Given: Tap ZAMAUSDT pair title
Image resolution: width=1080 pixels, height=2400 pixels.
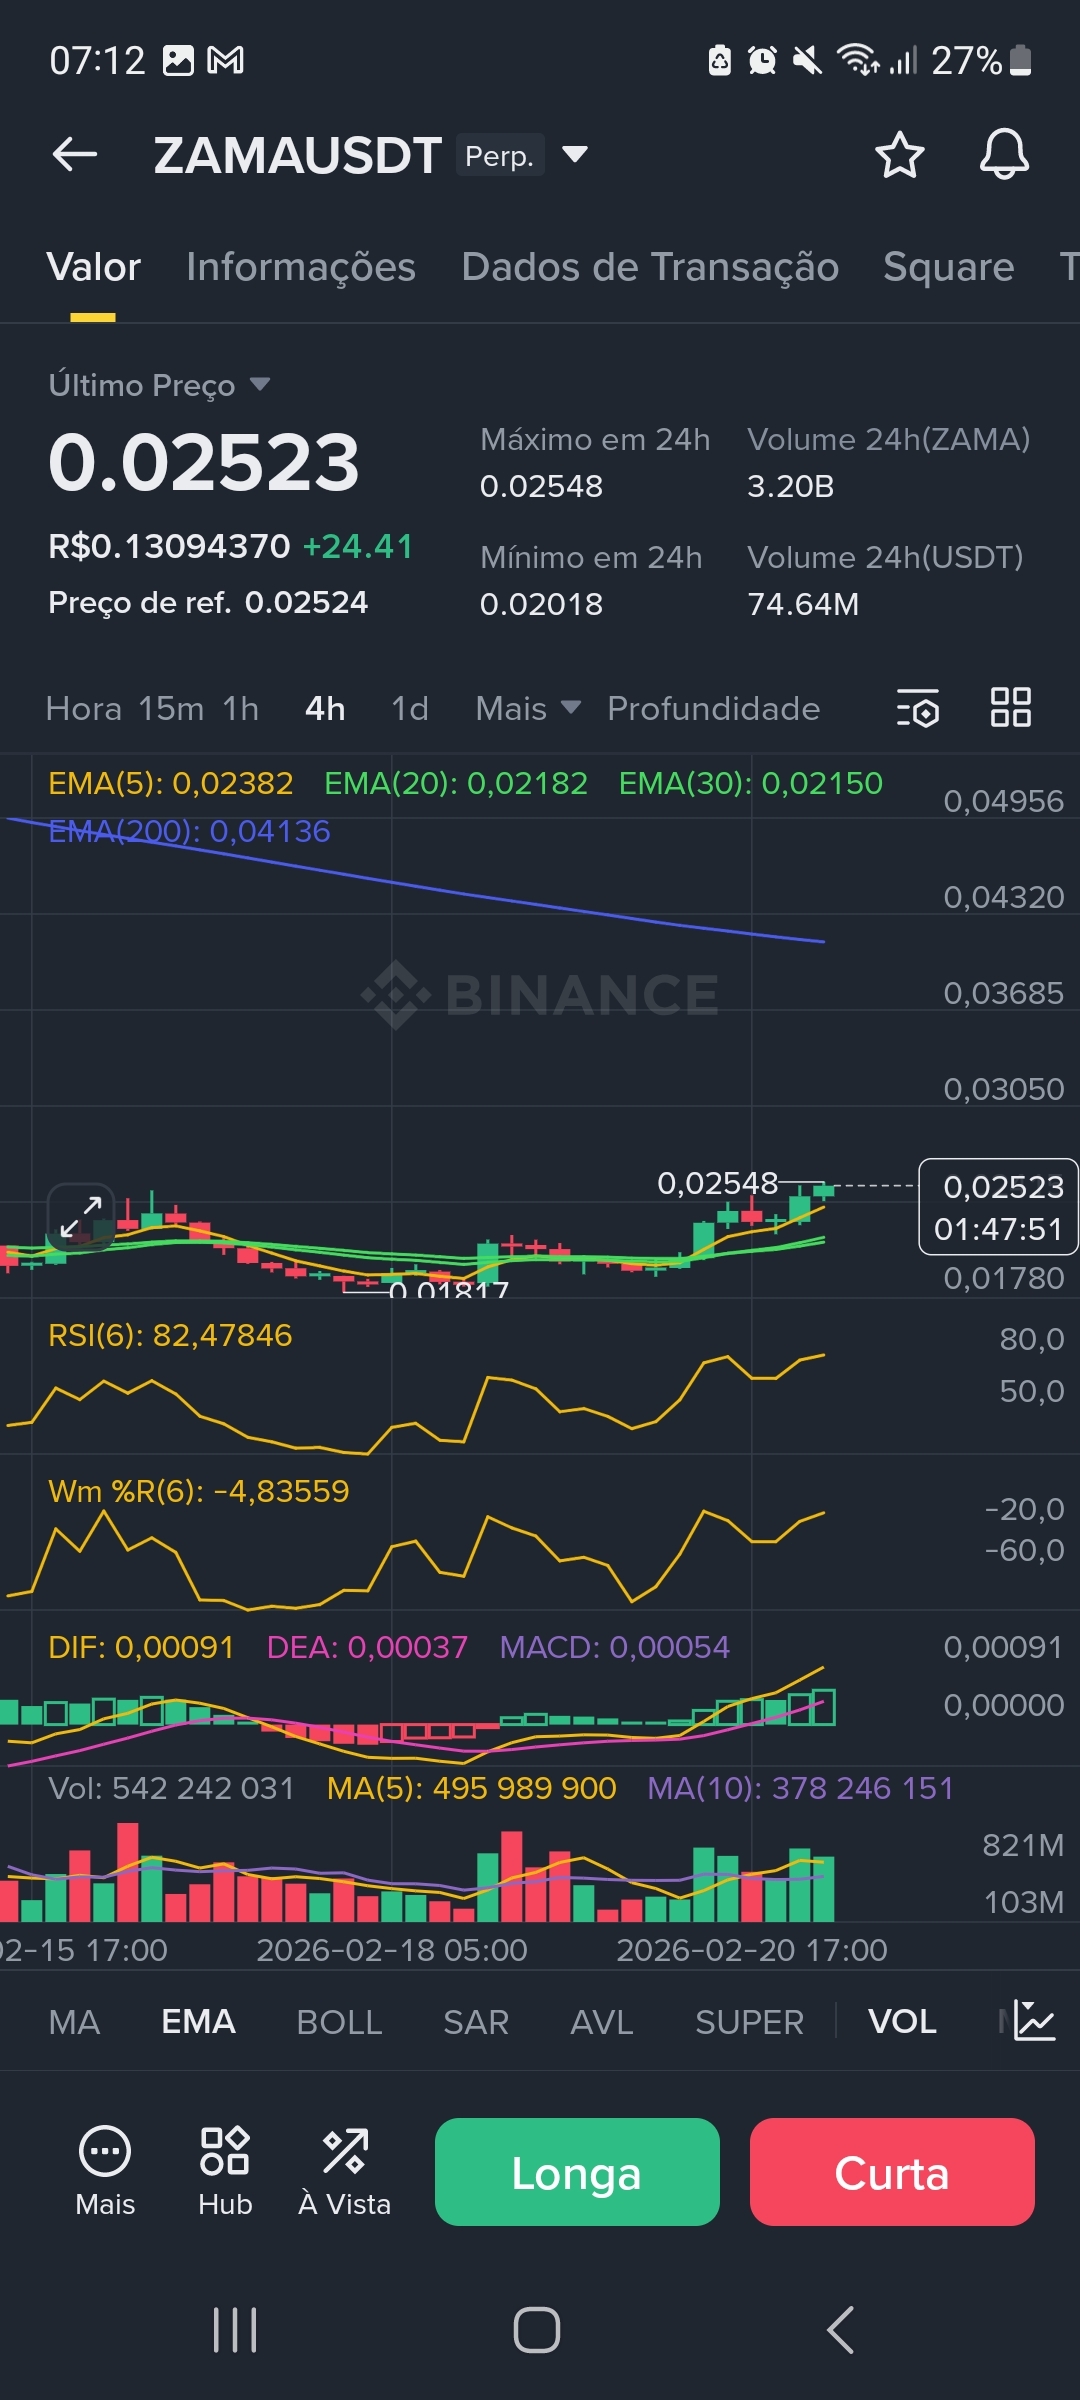Looking at the screenshot, I should (x=297, y=155).
